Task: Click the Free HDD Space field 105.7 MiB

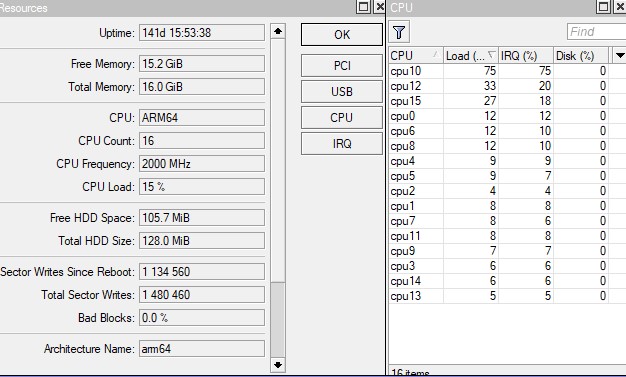Action: (x=202, y=218)
